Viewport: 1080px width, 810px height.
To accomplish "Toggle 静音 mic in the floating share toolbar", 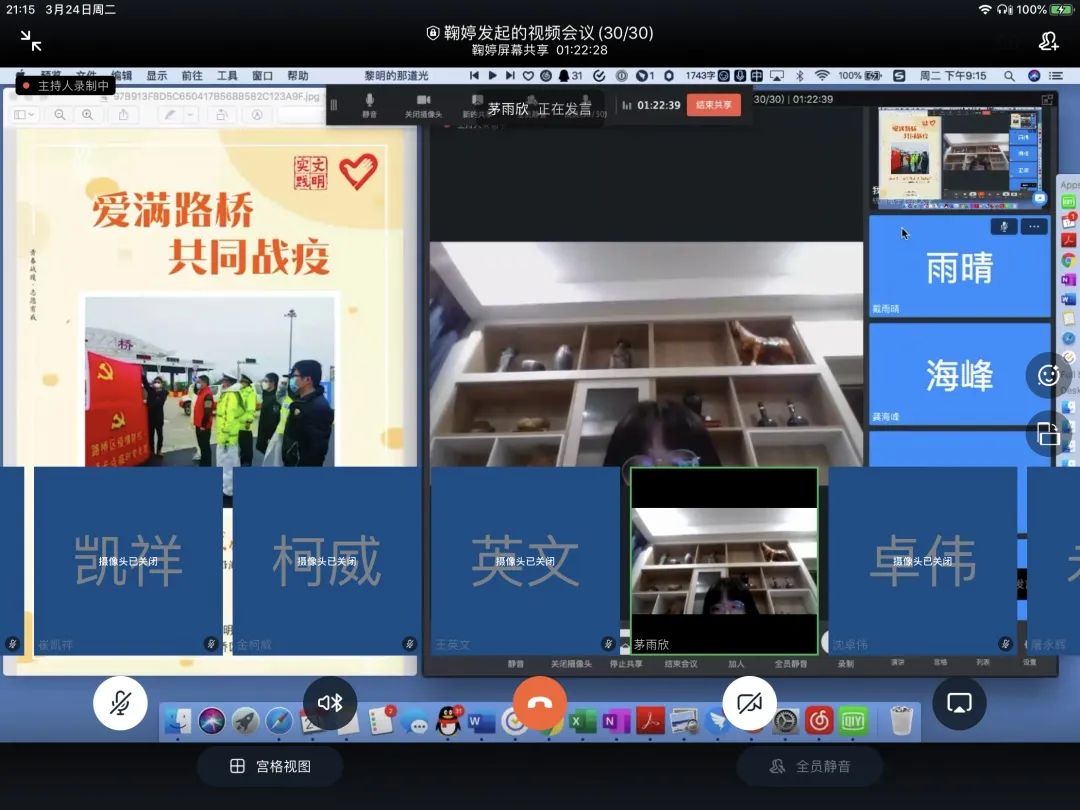I will [370, 105].
